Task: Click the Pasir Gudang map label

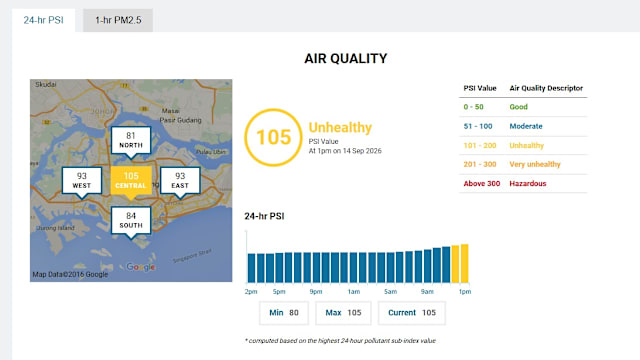Action: point(180,120)
